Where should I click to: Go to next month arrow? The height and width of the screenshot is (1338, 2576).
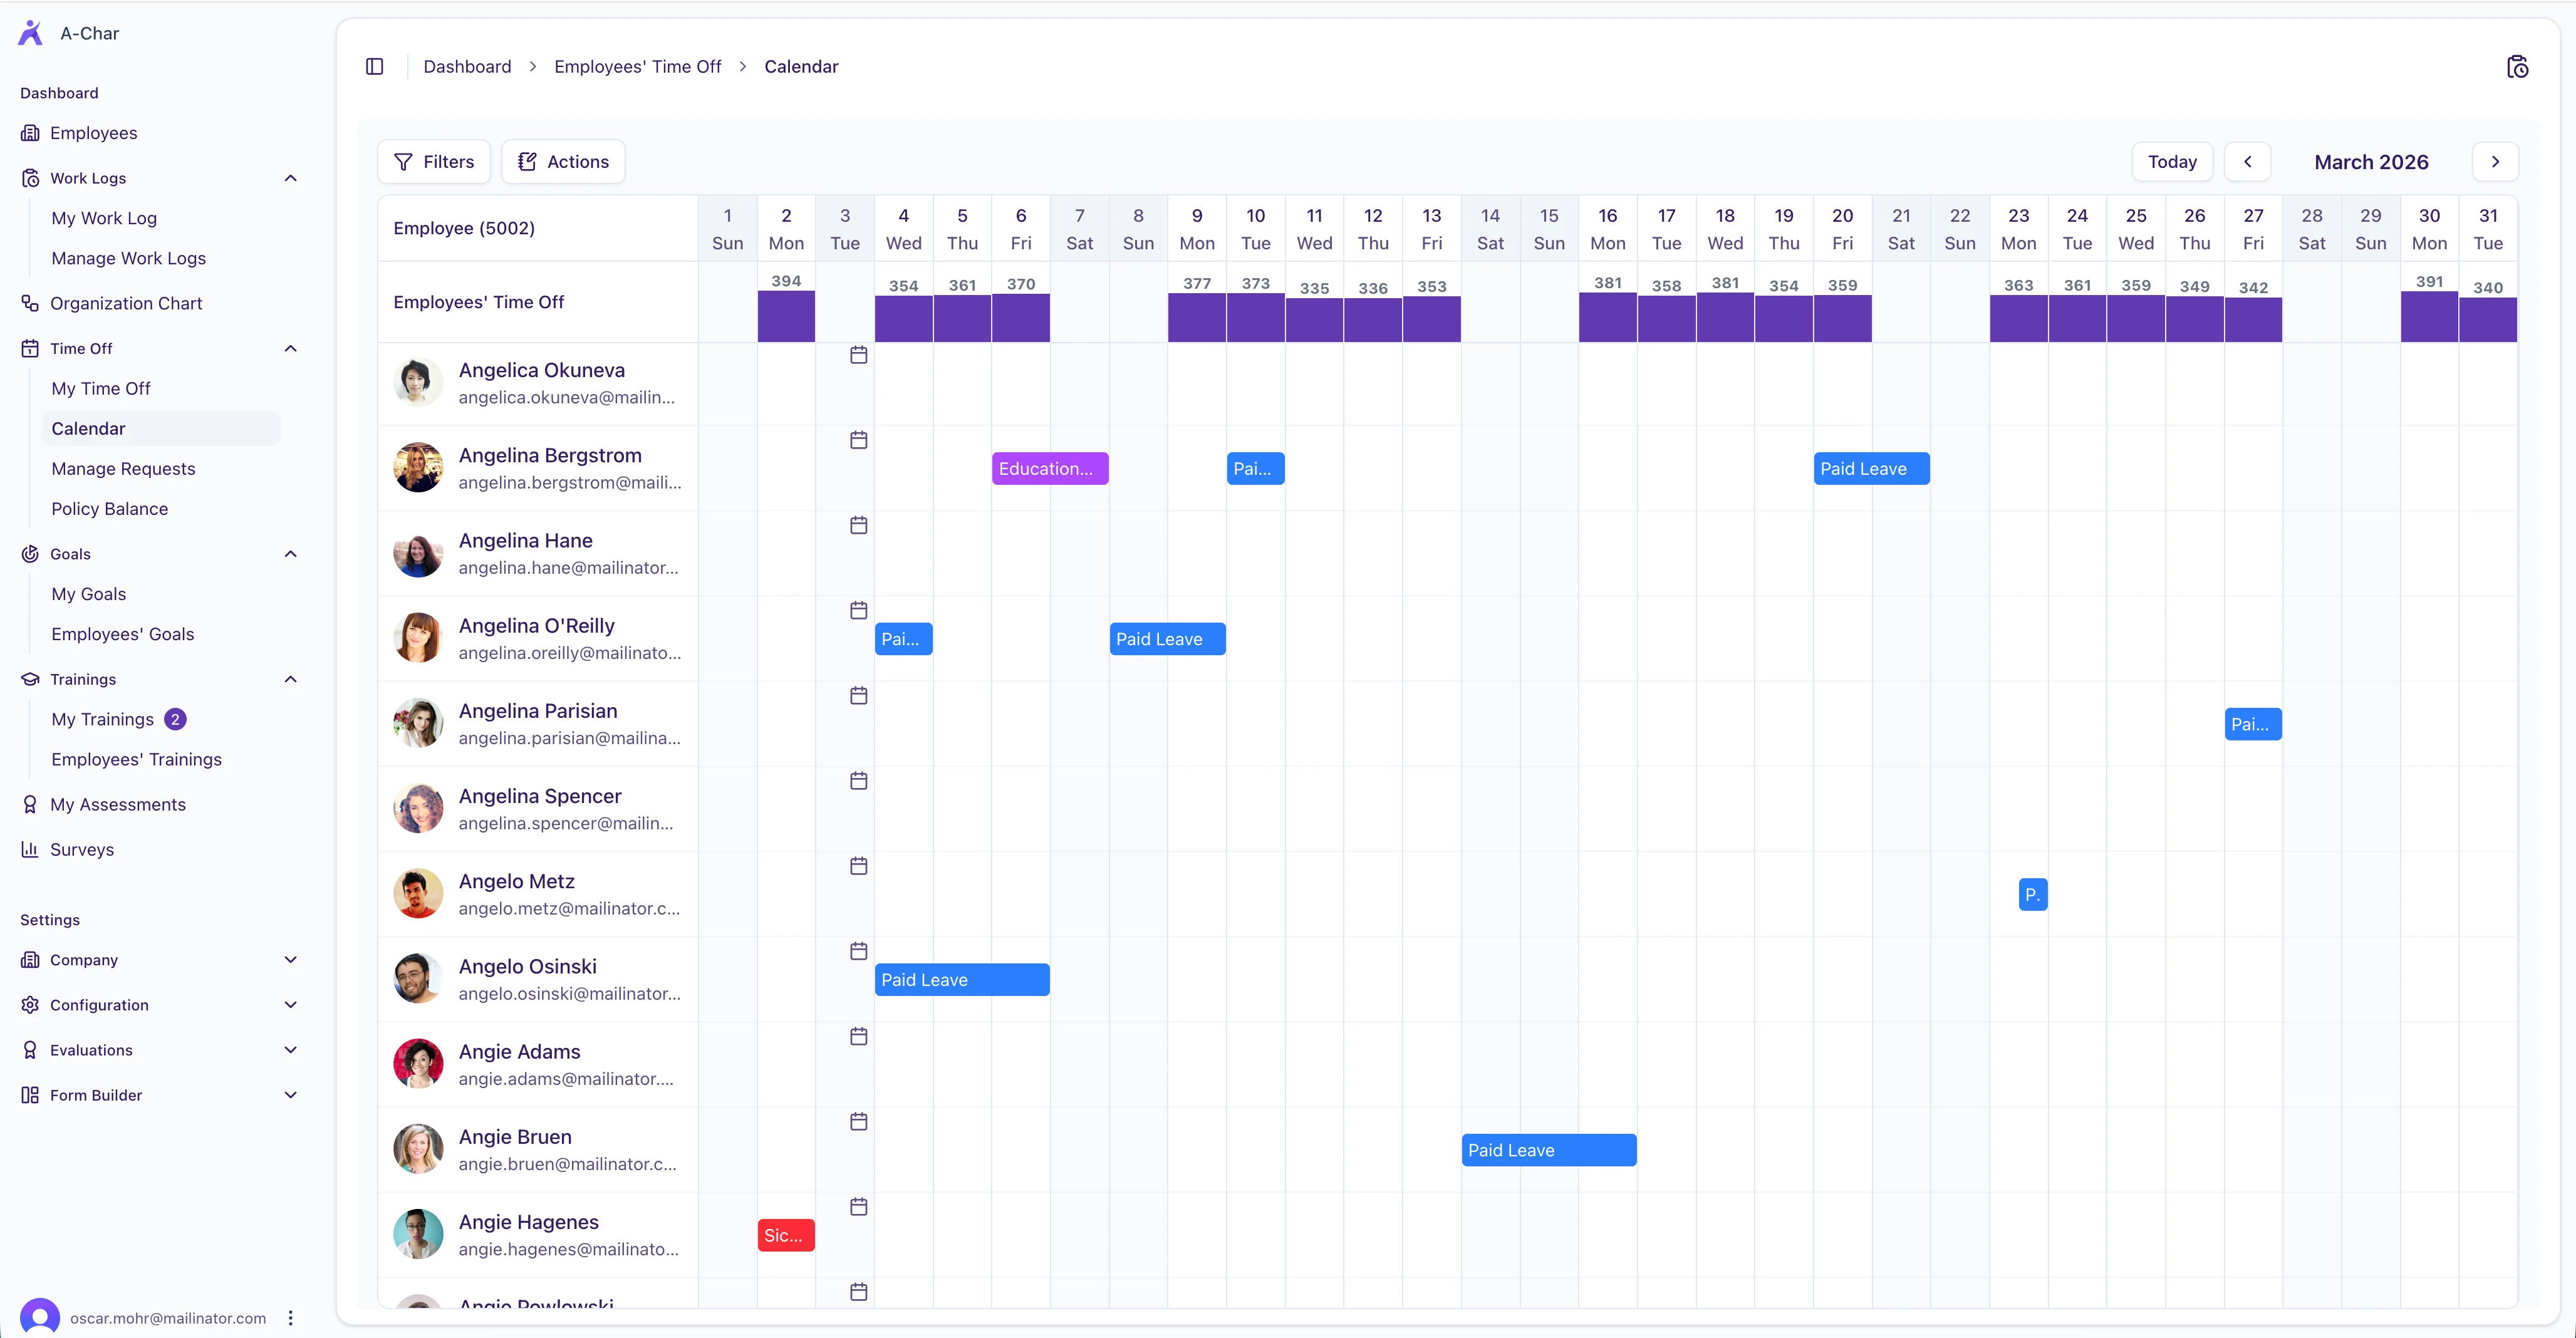point(2495,162)
